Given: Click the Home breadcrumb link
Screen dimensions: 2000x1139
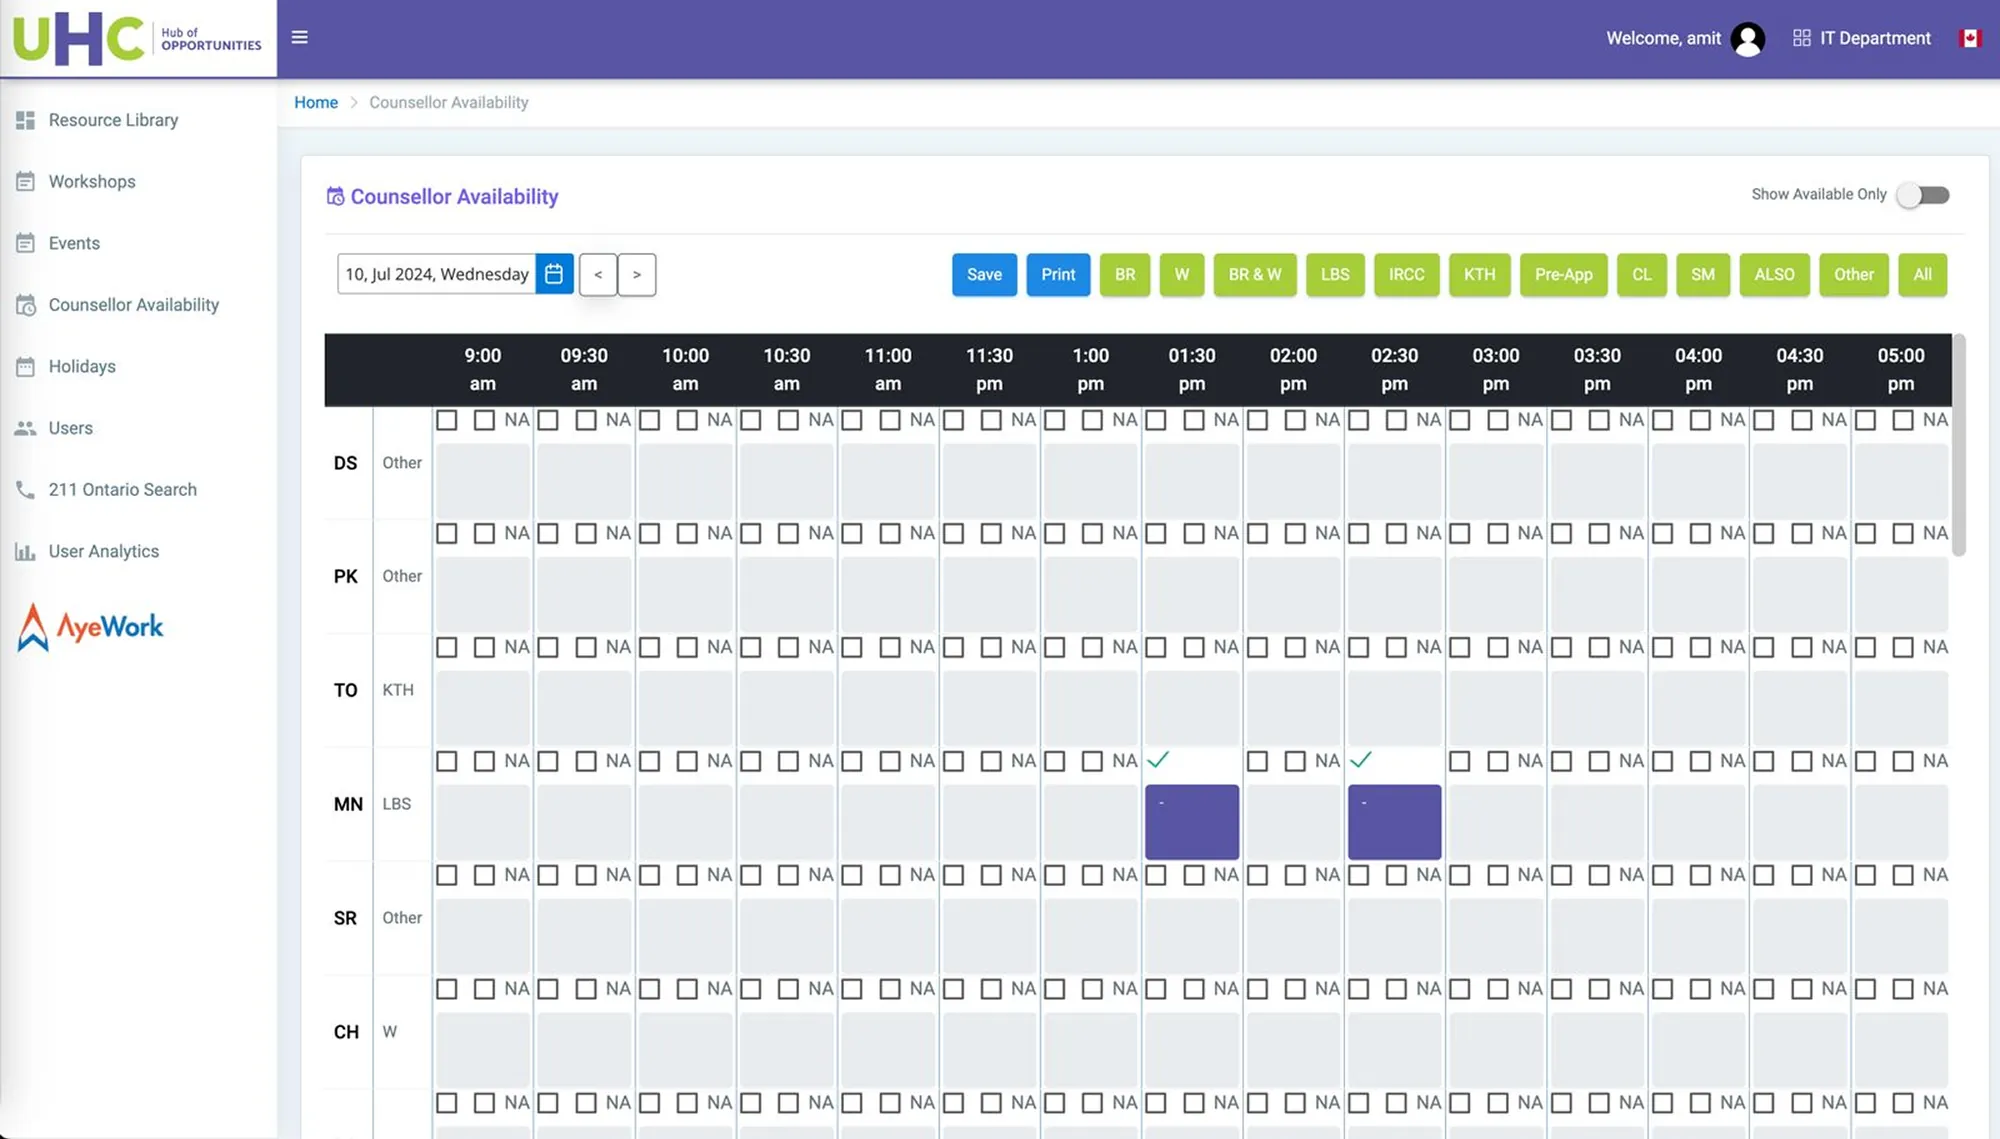Looking at the screenshot, I should pyautogui.click(x=316, y=102).
